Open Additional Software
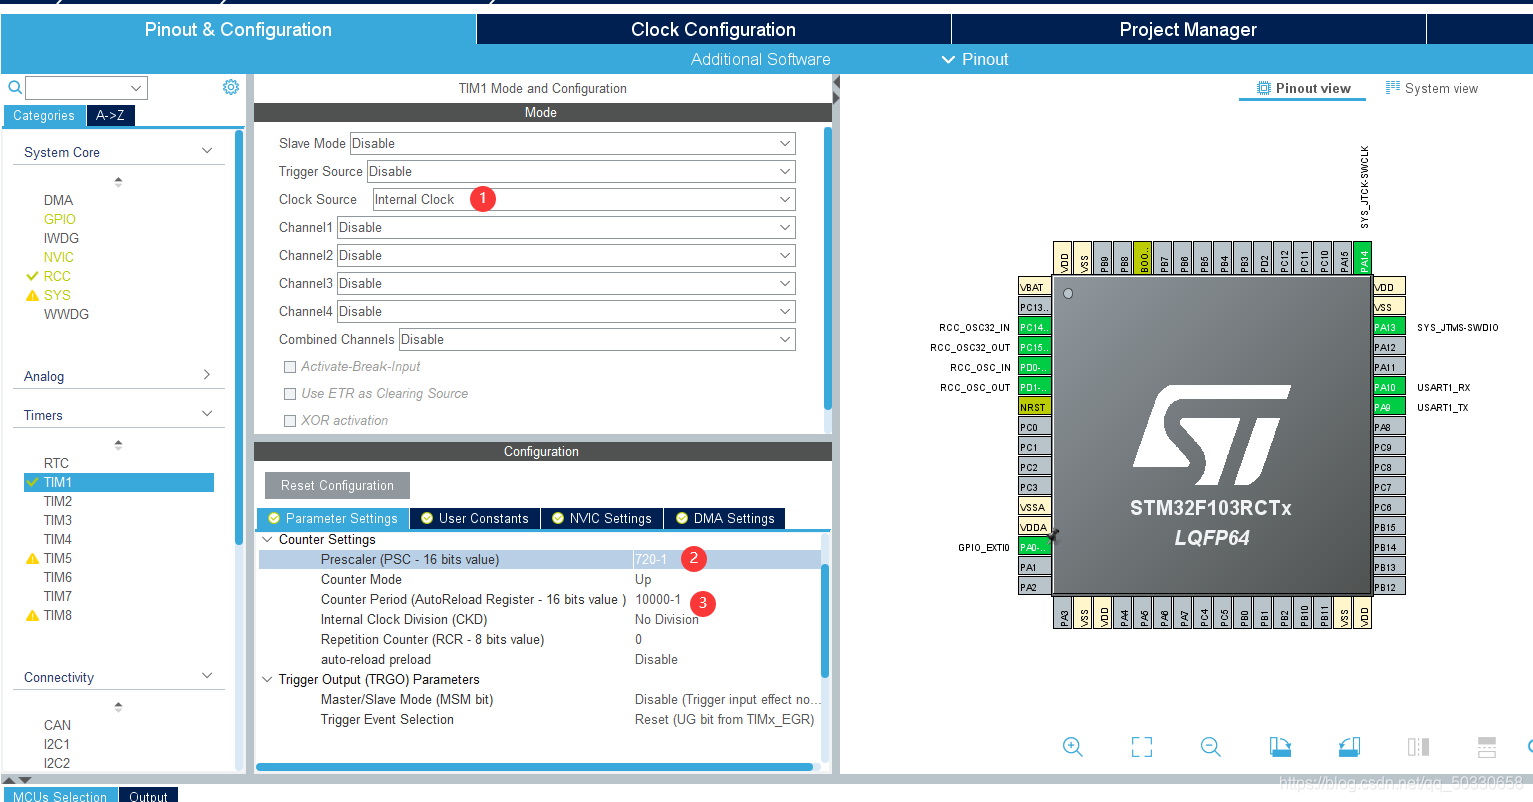Viewport: 1533px width, 802px height. click(760, 59)
